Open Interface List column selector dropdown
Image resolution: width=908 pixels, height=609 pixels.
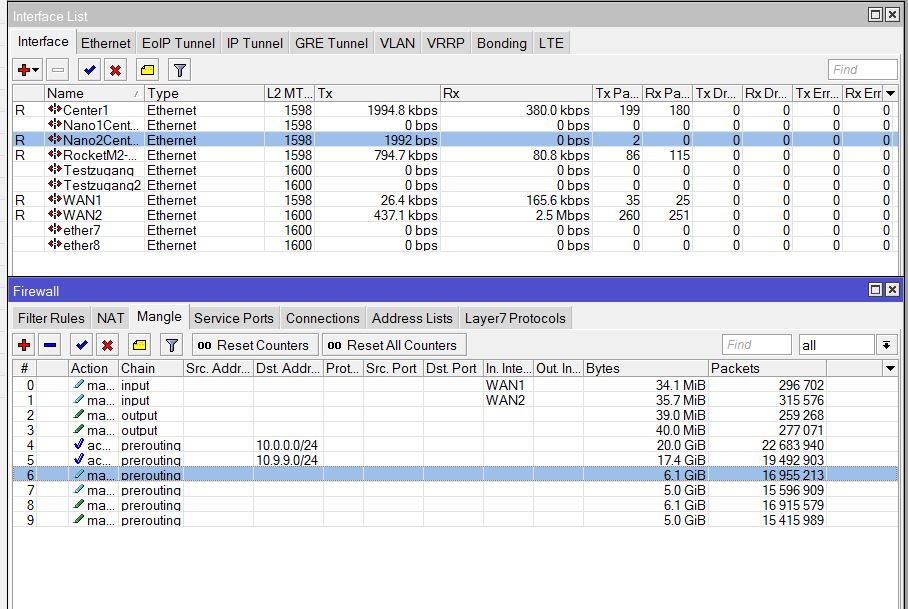[891, 93]
